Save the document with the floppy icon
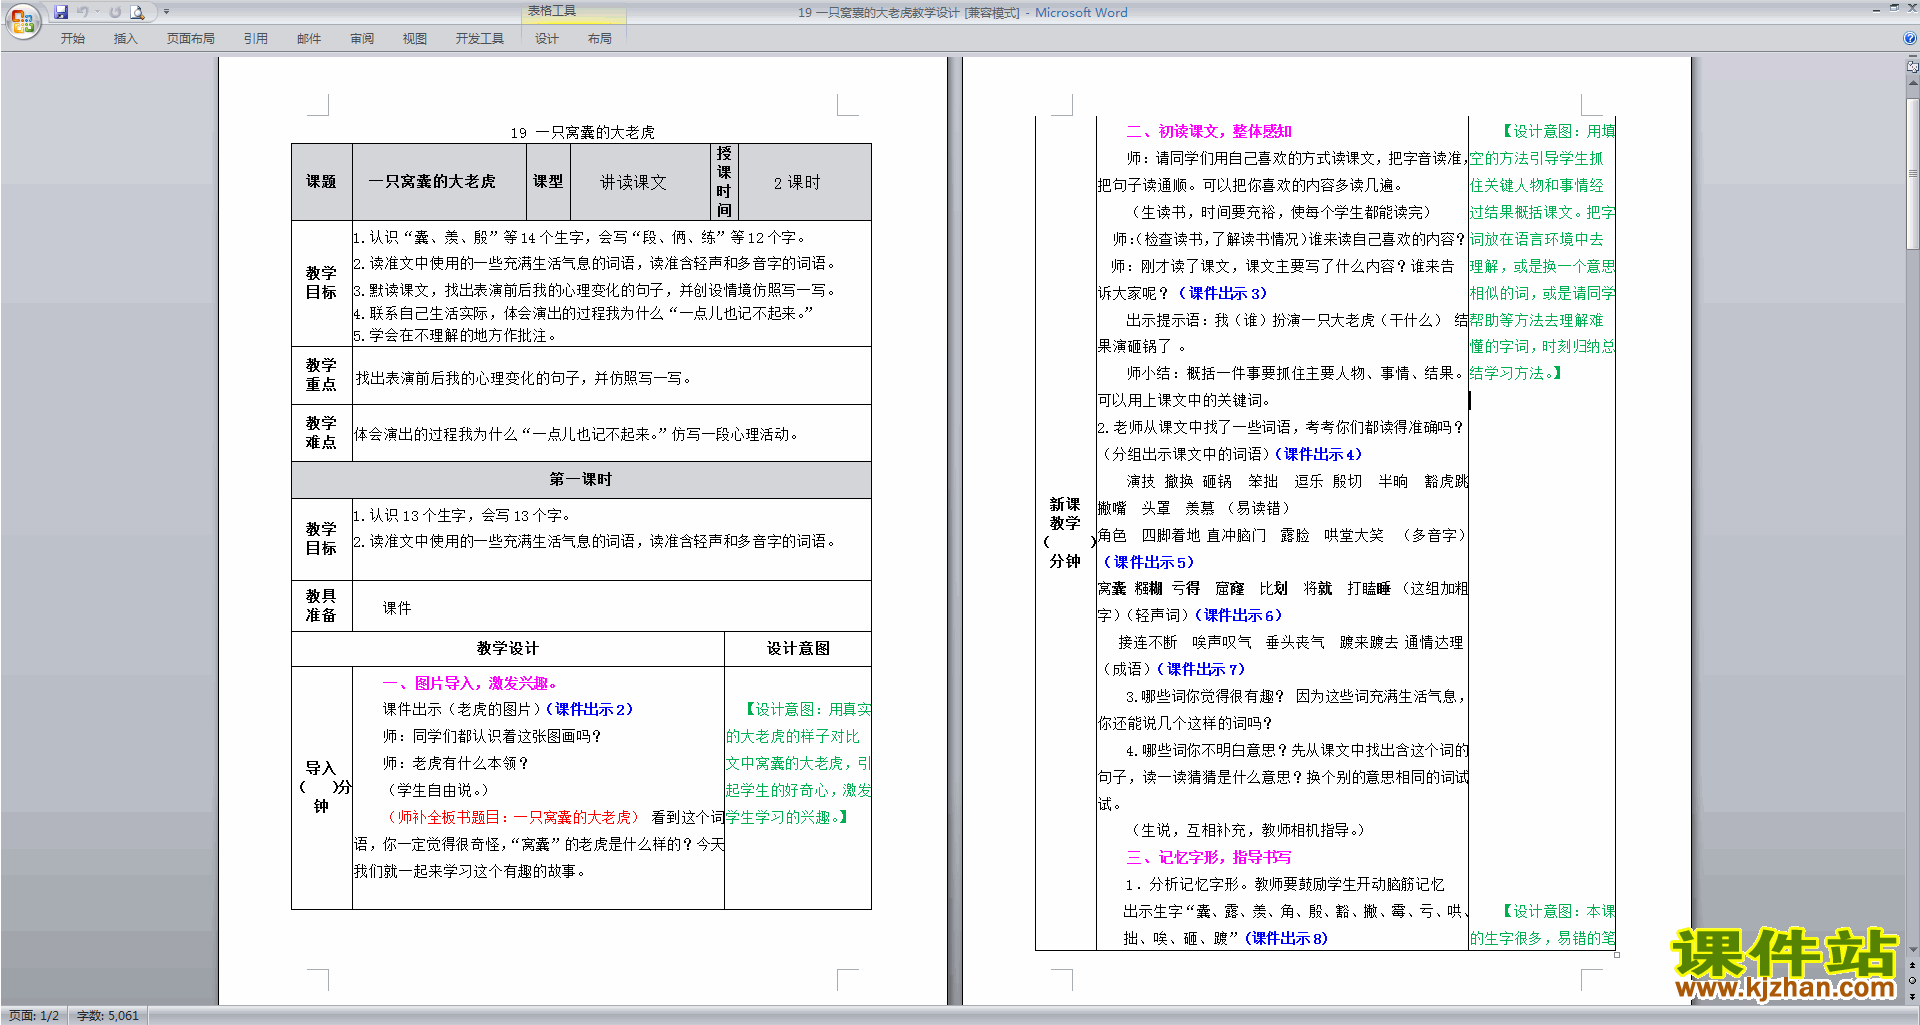1920x1025 pixels. click(61, 12)
